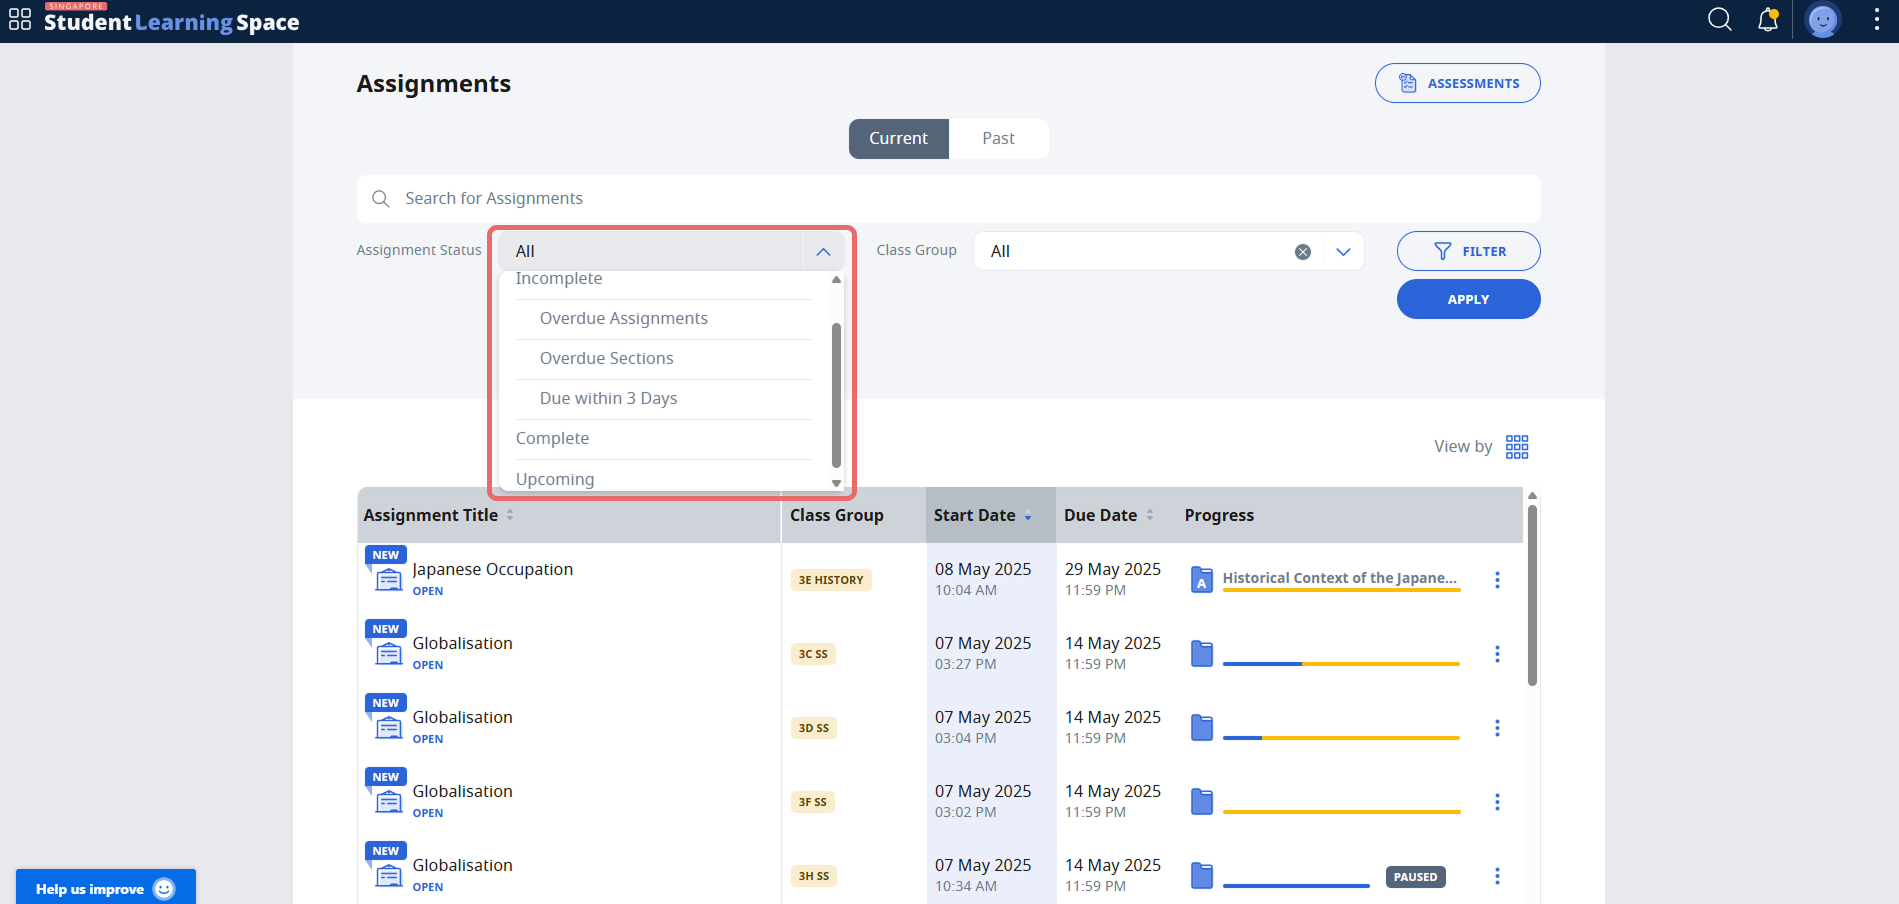Switch to the Current tab
The width and height of the screenshot is (1899, 904).
(898, 139)
